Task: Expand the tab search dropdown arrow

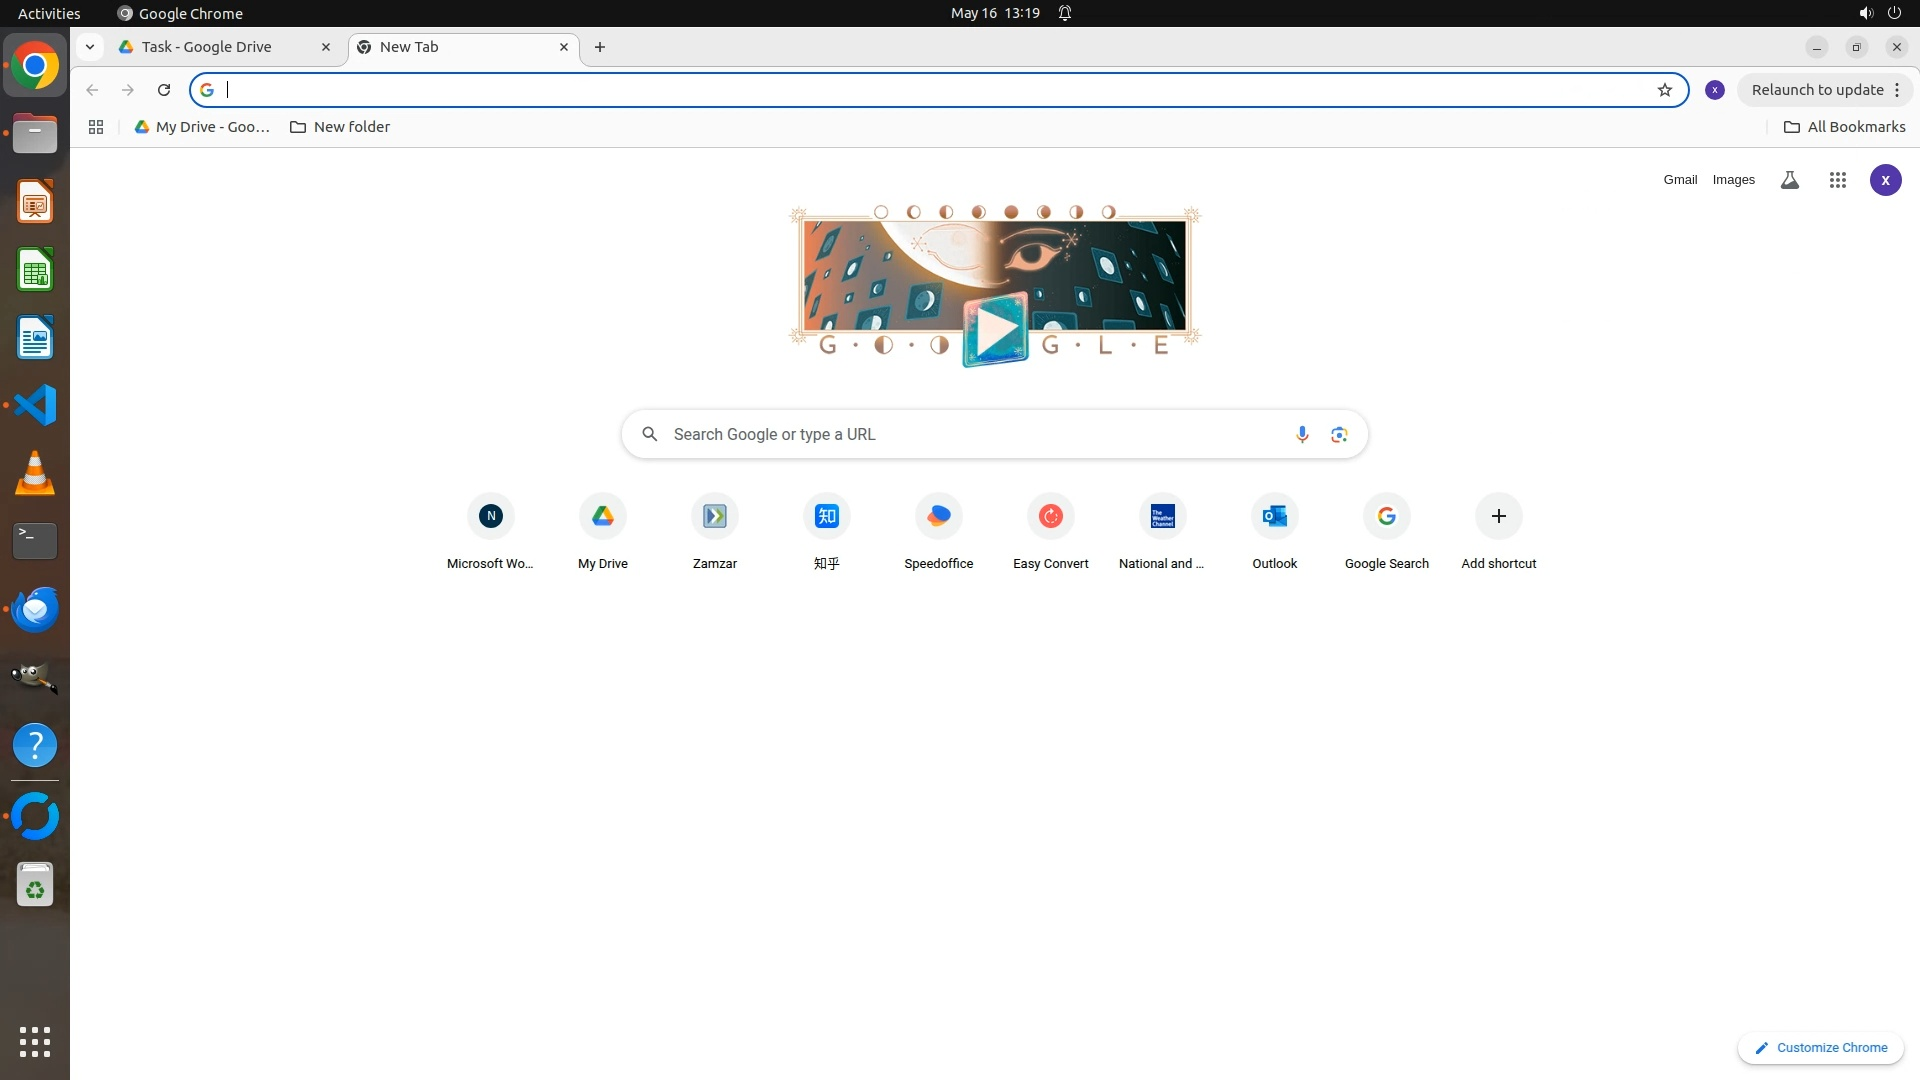Action: pos(90,47)
